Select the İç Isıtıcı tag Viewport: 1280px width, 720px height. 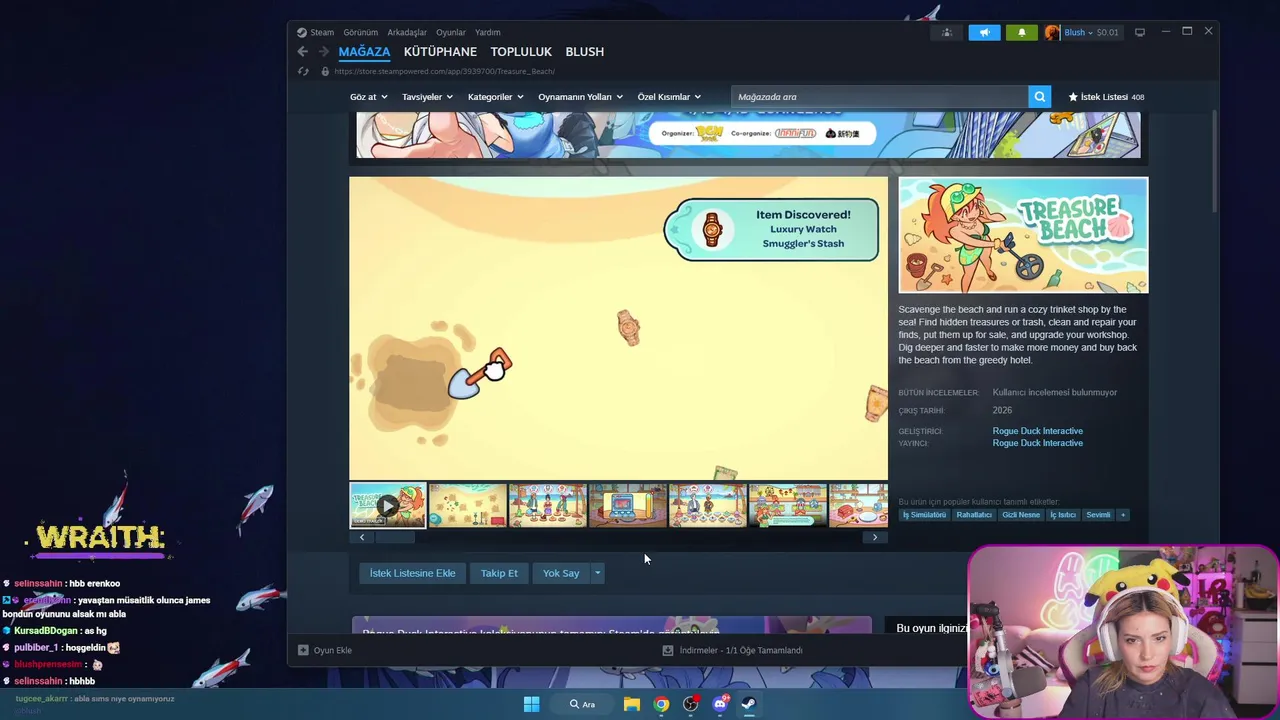[x=1063, y=515]
